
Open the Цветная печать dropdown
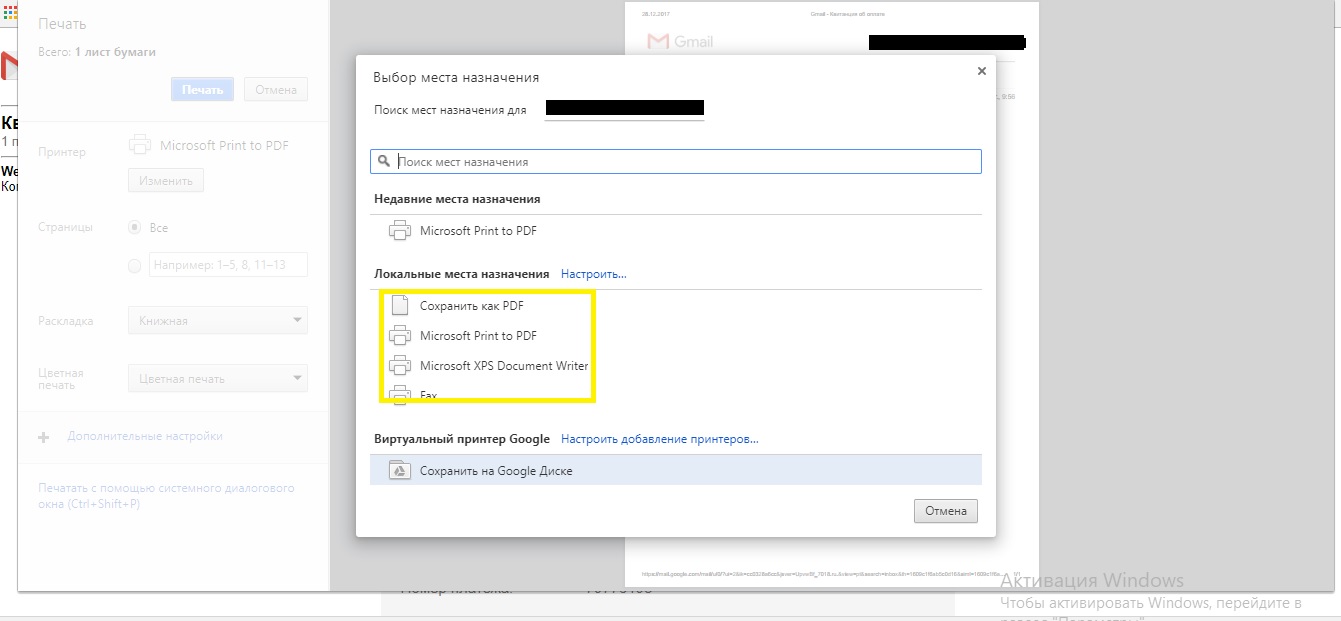218,379
